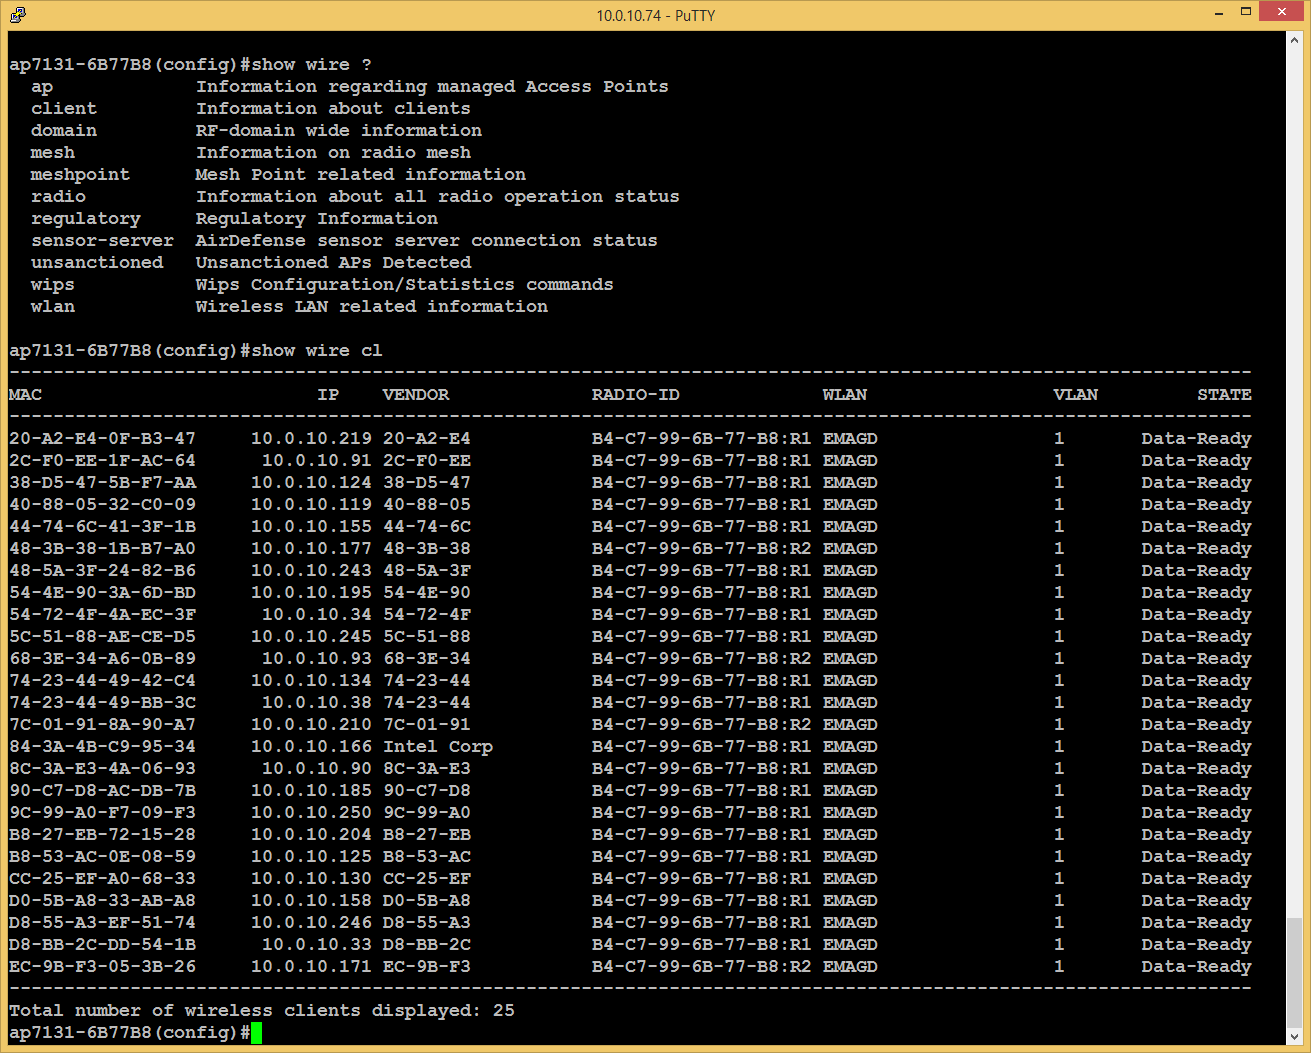The image size is (1311, 1053).
Task: Click IP address 10.0.10.246
Action: pos(311,923)
